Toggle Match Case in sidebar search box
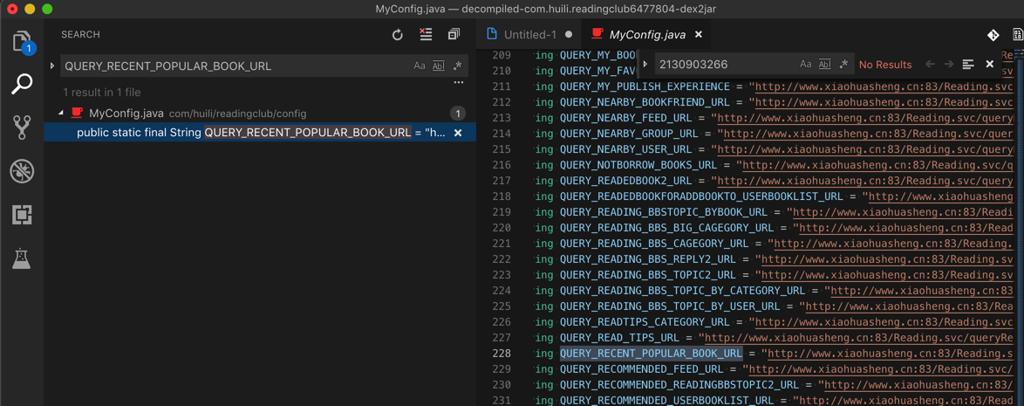 419,65
